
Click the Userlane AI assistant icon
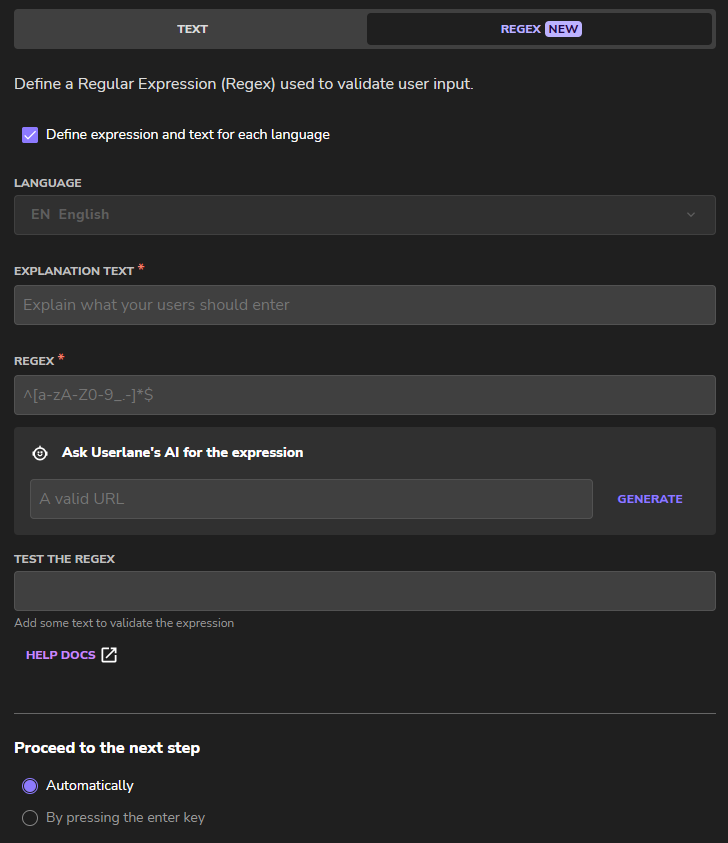(x=40, y=453)
